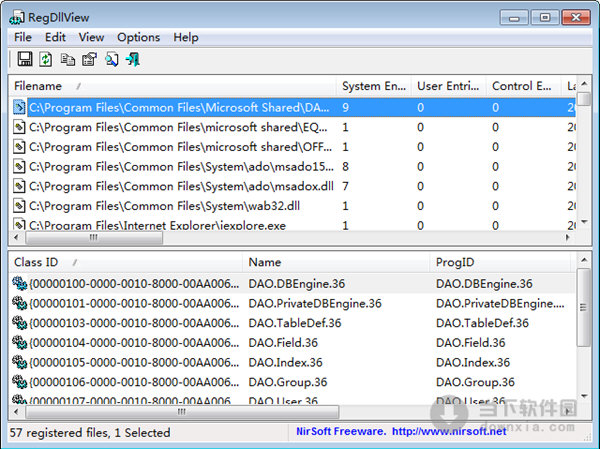Viewport: 600px width, 449px height.
Task: Sort by the Filename column header
Action: 173,86
